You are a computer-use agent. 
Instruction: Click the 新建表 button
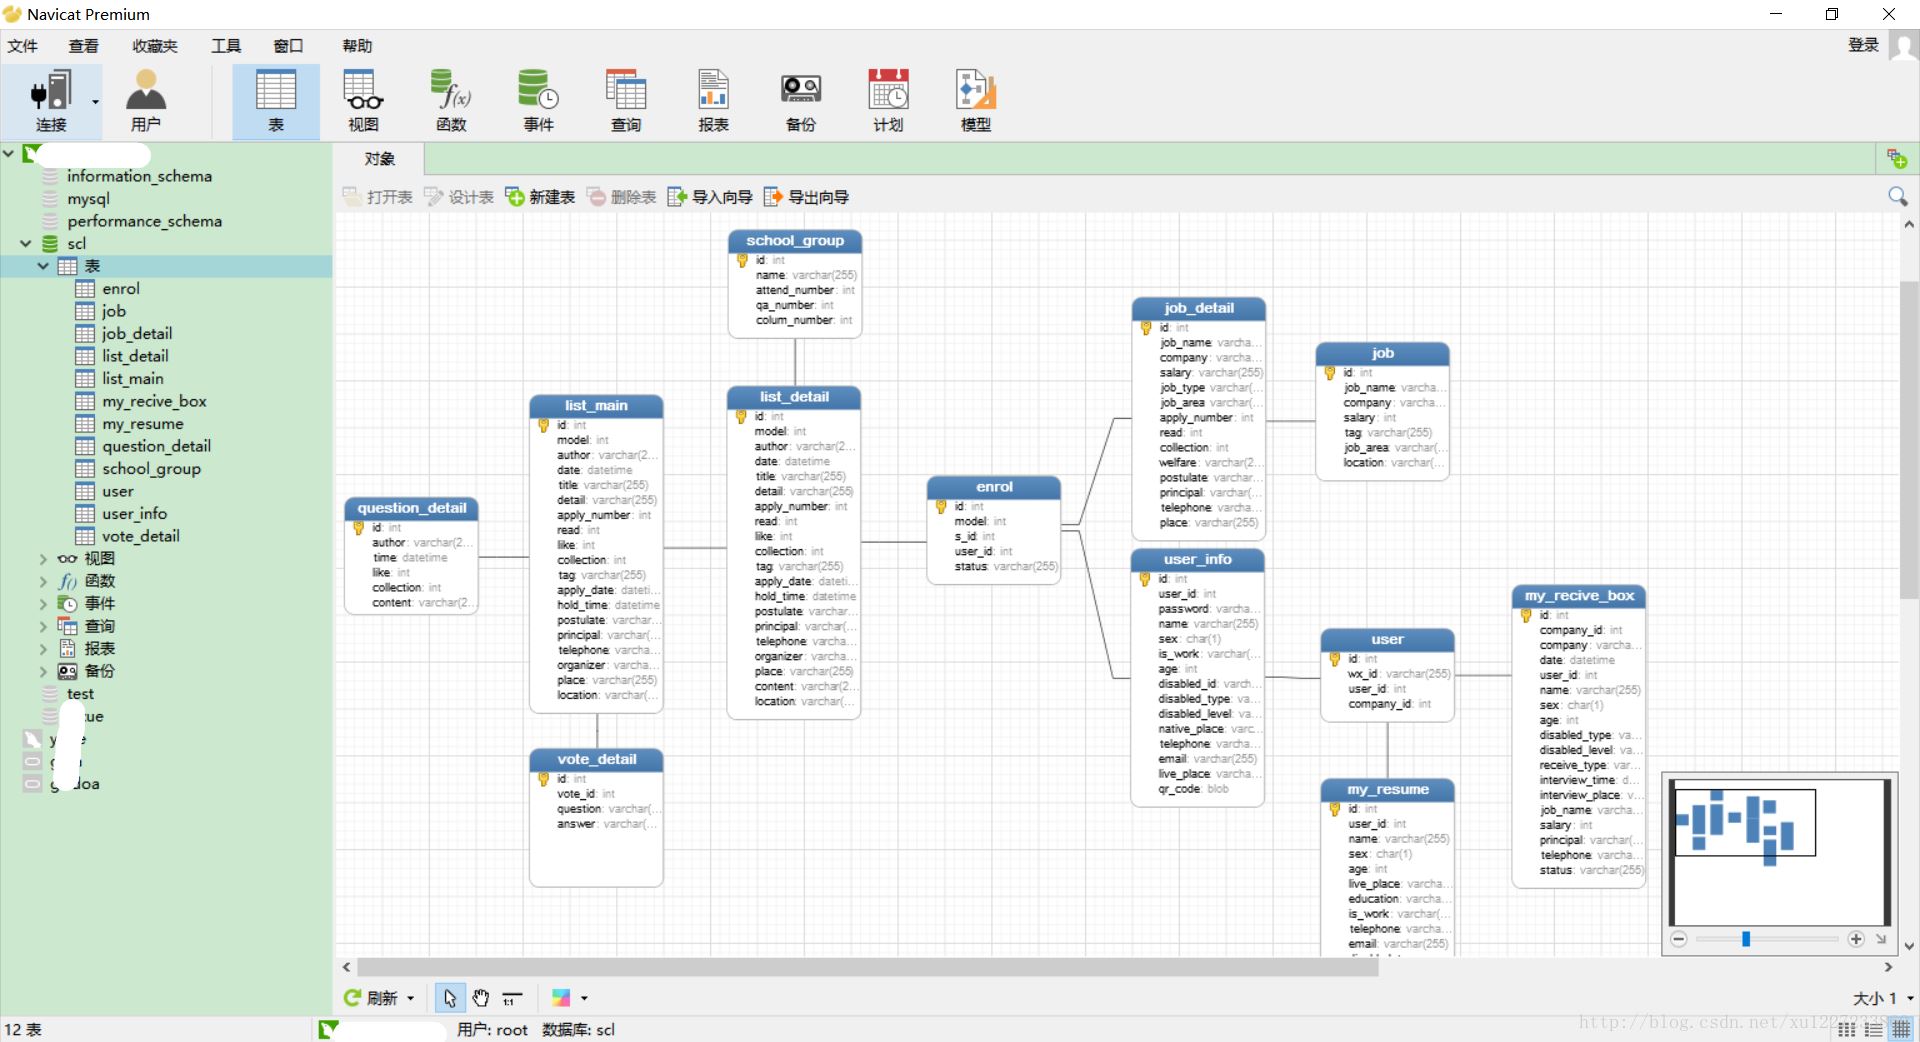click(x=541, y=197)
